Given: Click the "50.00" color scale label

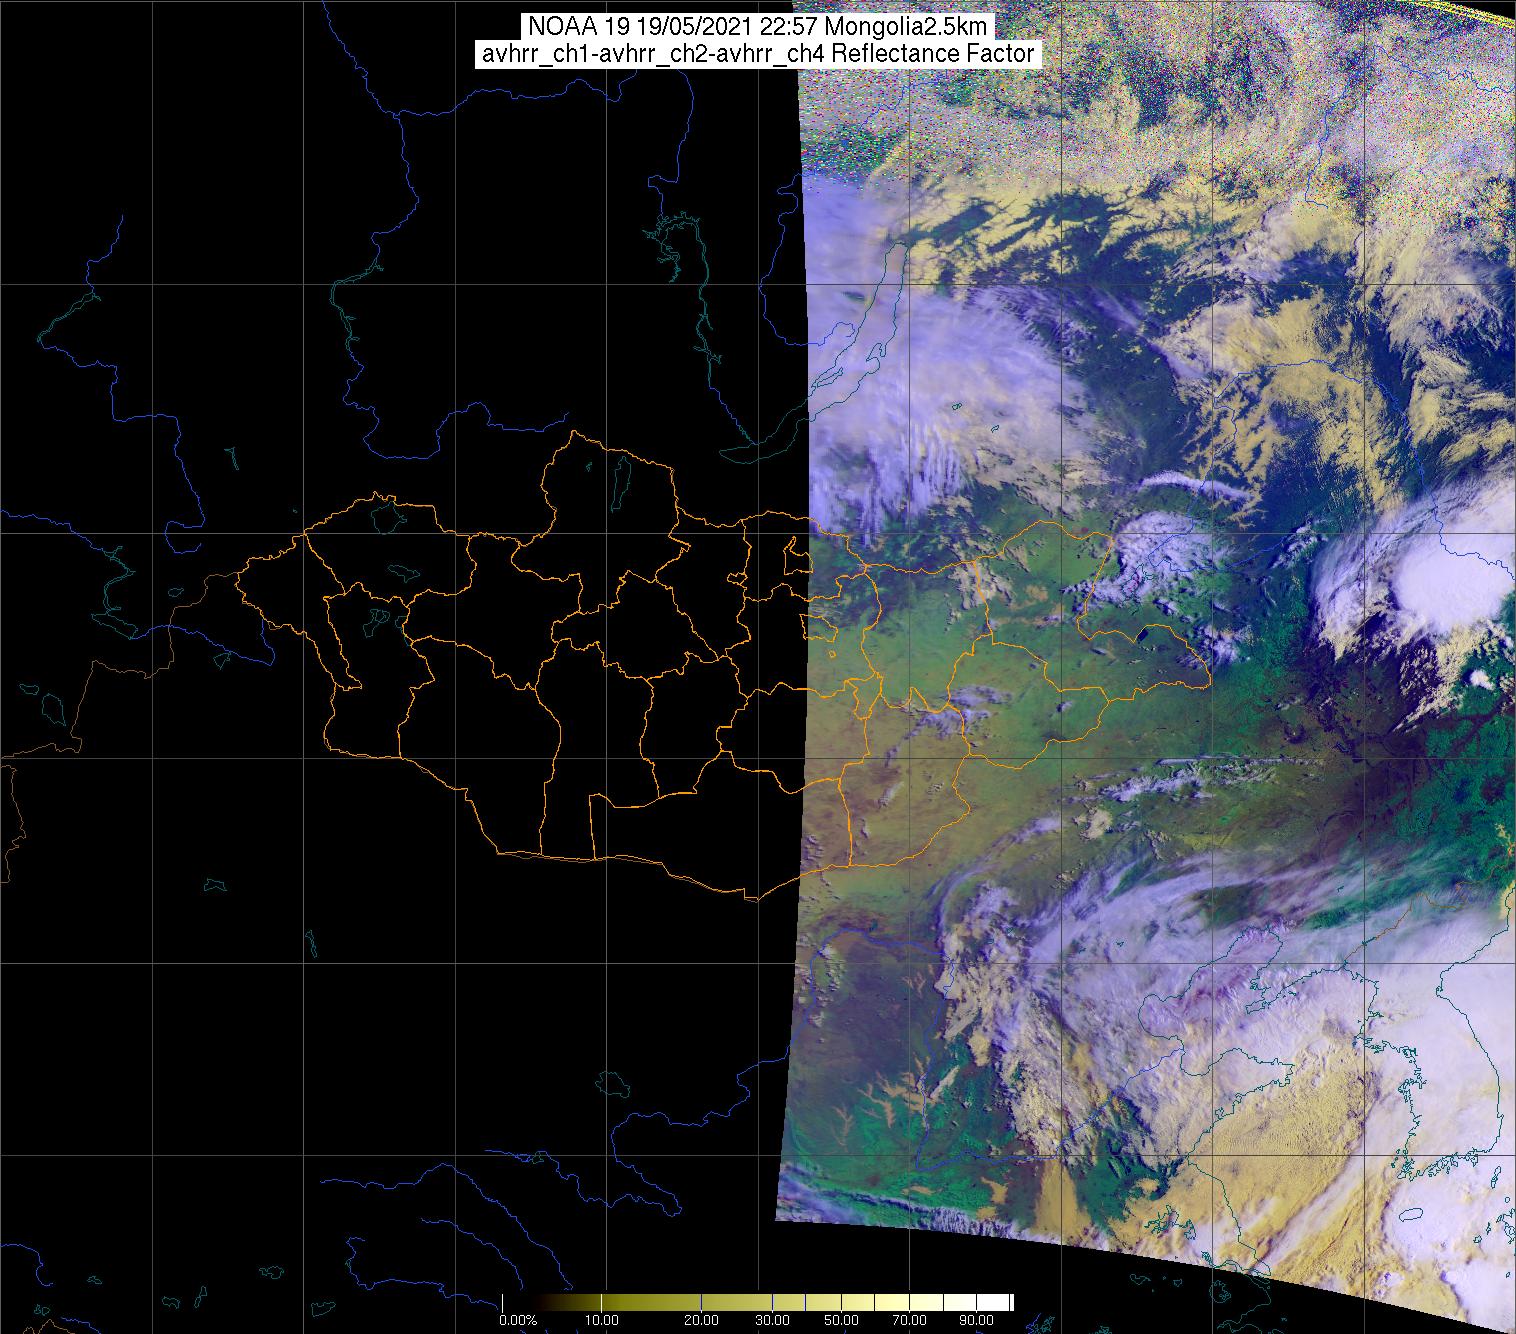Looking at the screenshot, I should [841, 1320].
